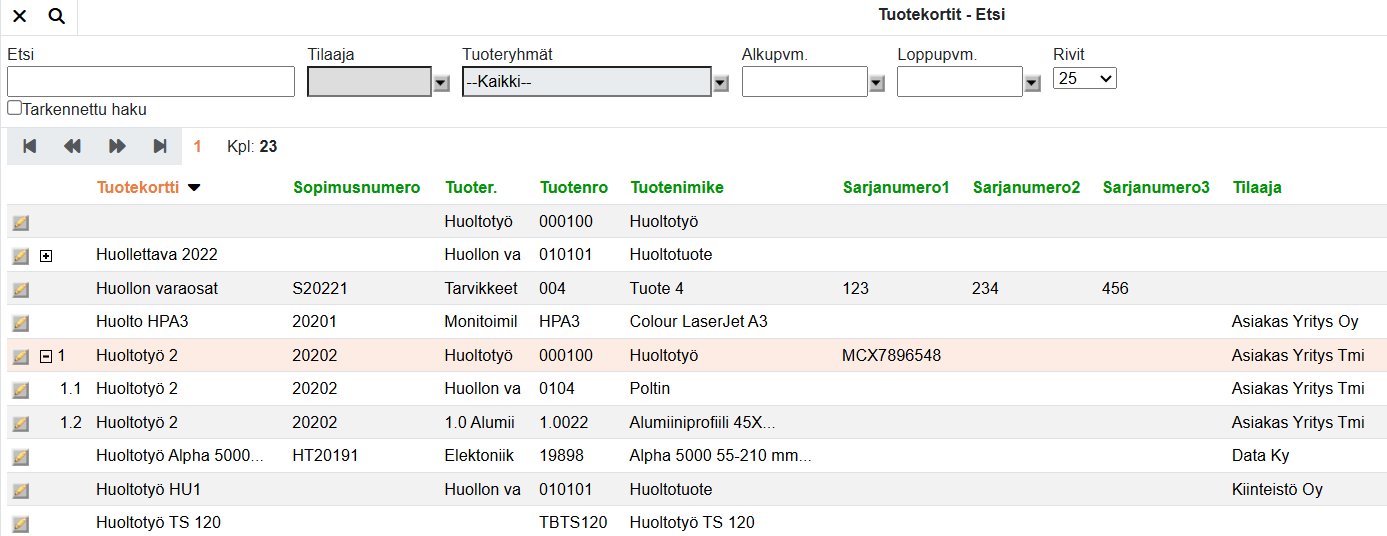Go to the first page of results

pos(30,147)
